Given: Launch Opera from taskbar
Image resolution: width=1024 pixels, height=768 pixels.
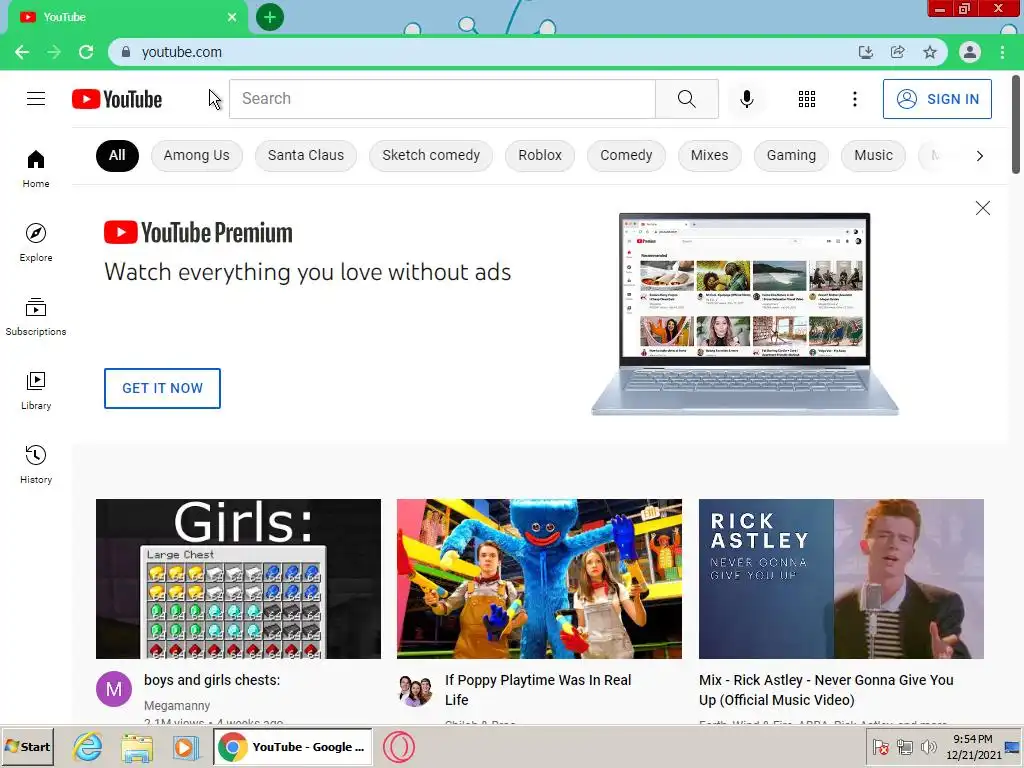Looking at the screenshot, I should coord(399,746).
